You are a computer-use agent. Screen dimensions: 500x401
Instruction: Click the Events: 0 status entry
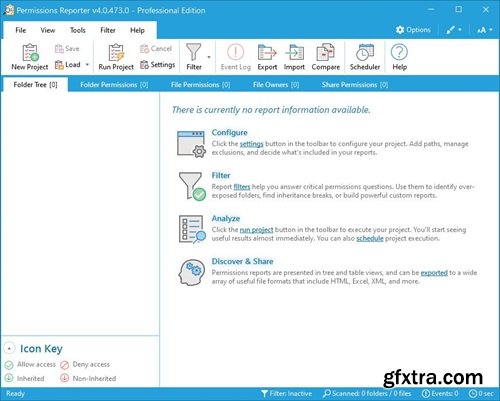click(x=440, y=394)
